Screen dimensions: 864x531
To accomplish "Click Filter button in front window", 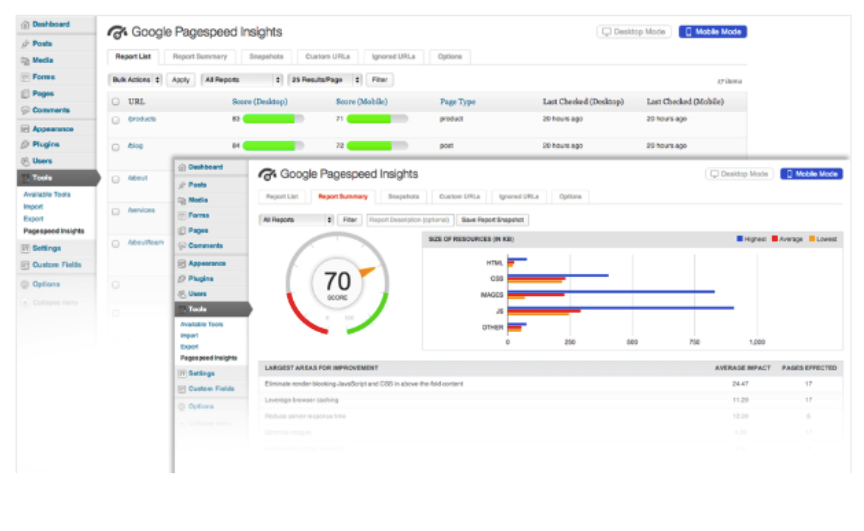I will coord(350,220).
